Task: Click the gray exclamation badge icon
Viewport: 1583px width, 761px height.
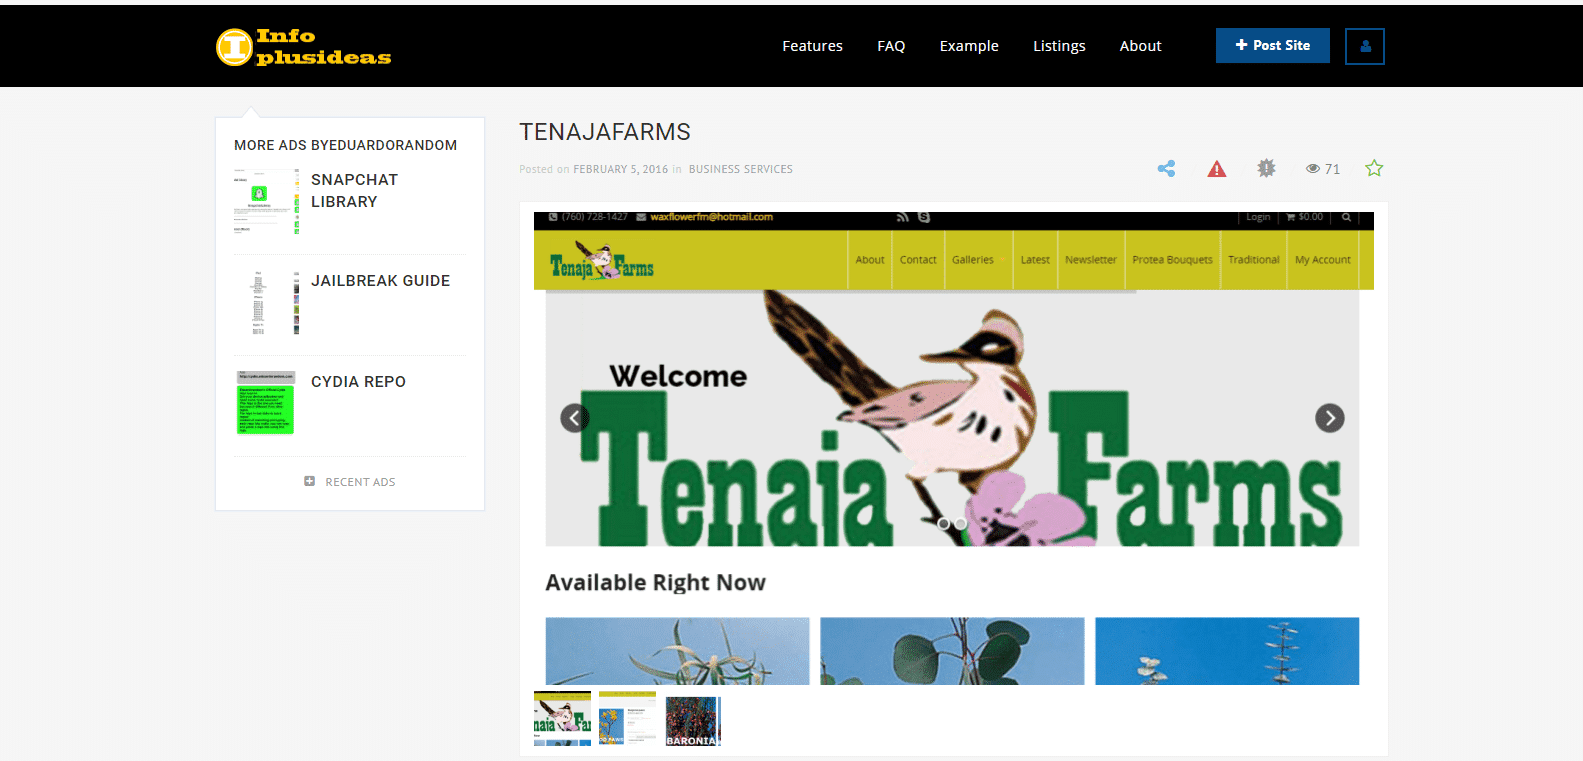Action: (1266, 169)
